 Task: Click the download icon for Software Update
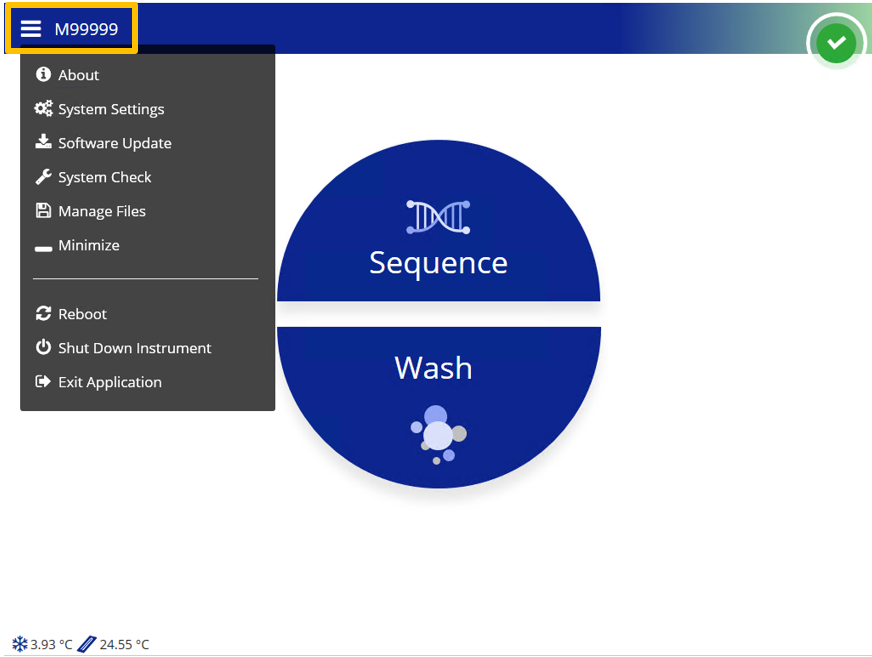coord(42,142)
